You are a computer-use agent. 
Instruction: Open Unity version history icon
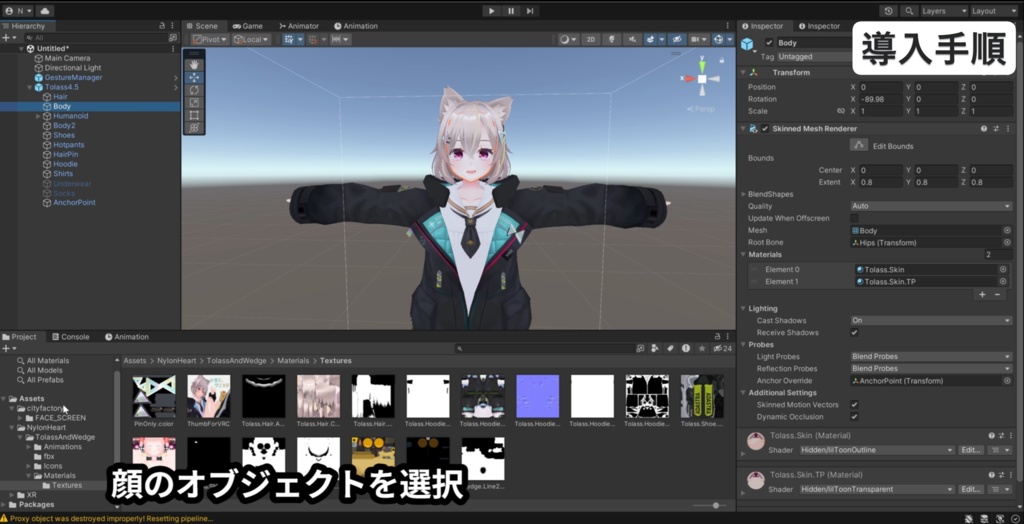point(888,11)
